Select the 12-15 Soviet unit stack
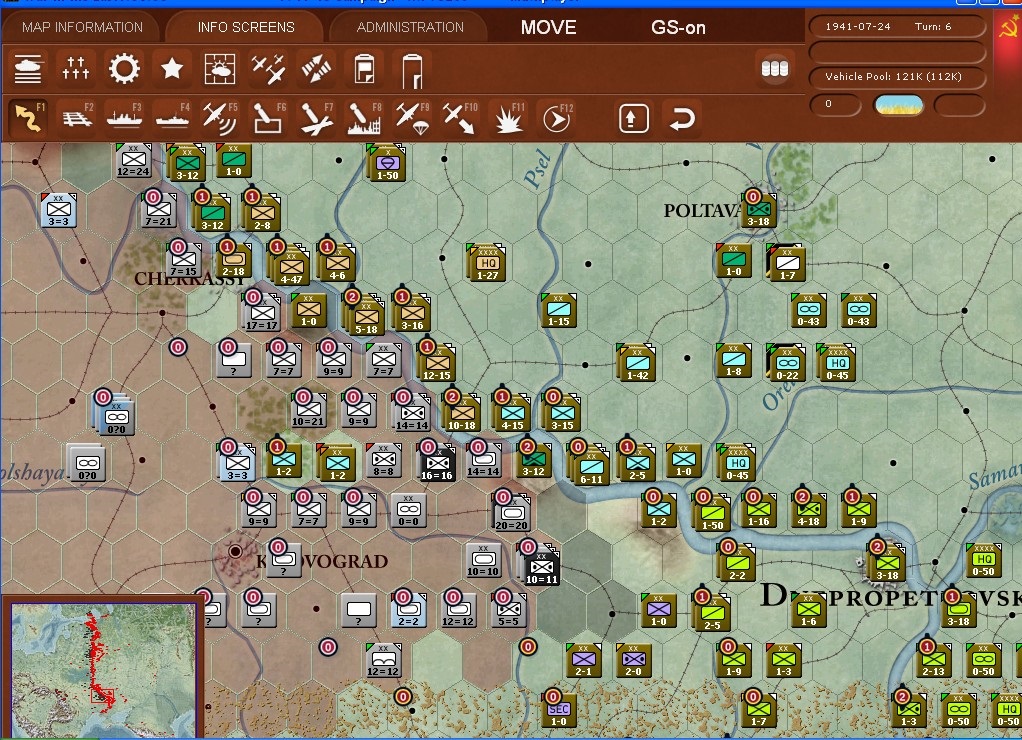Screen dimensions: 1022x740 click(437, 362)
